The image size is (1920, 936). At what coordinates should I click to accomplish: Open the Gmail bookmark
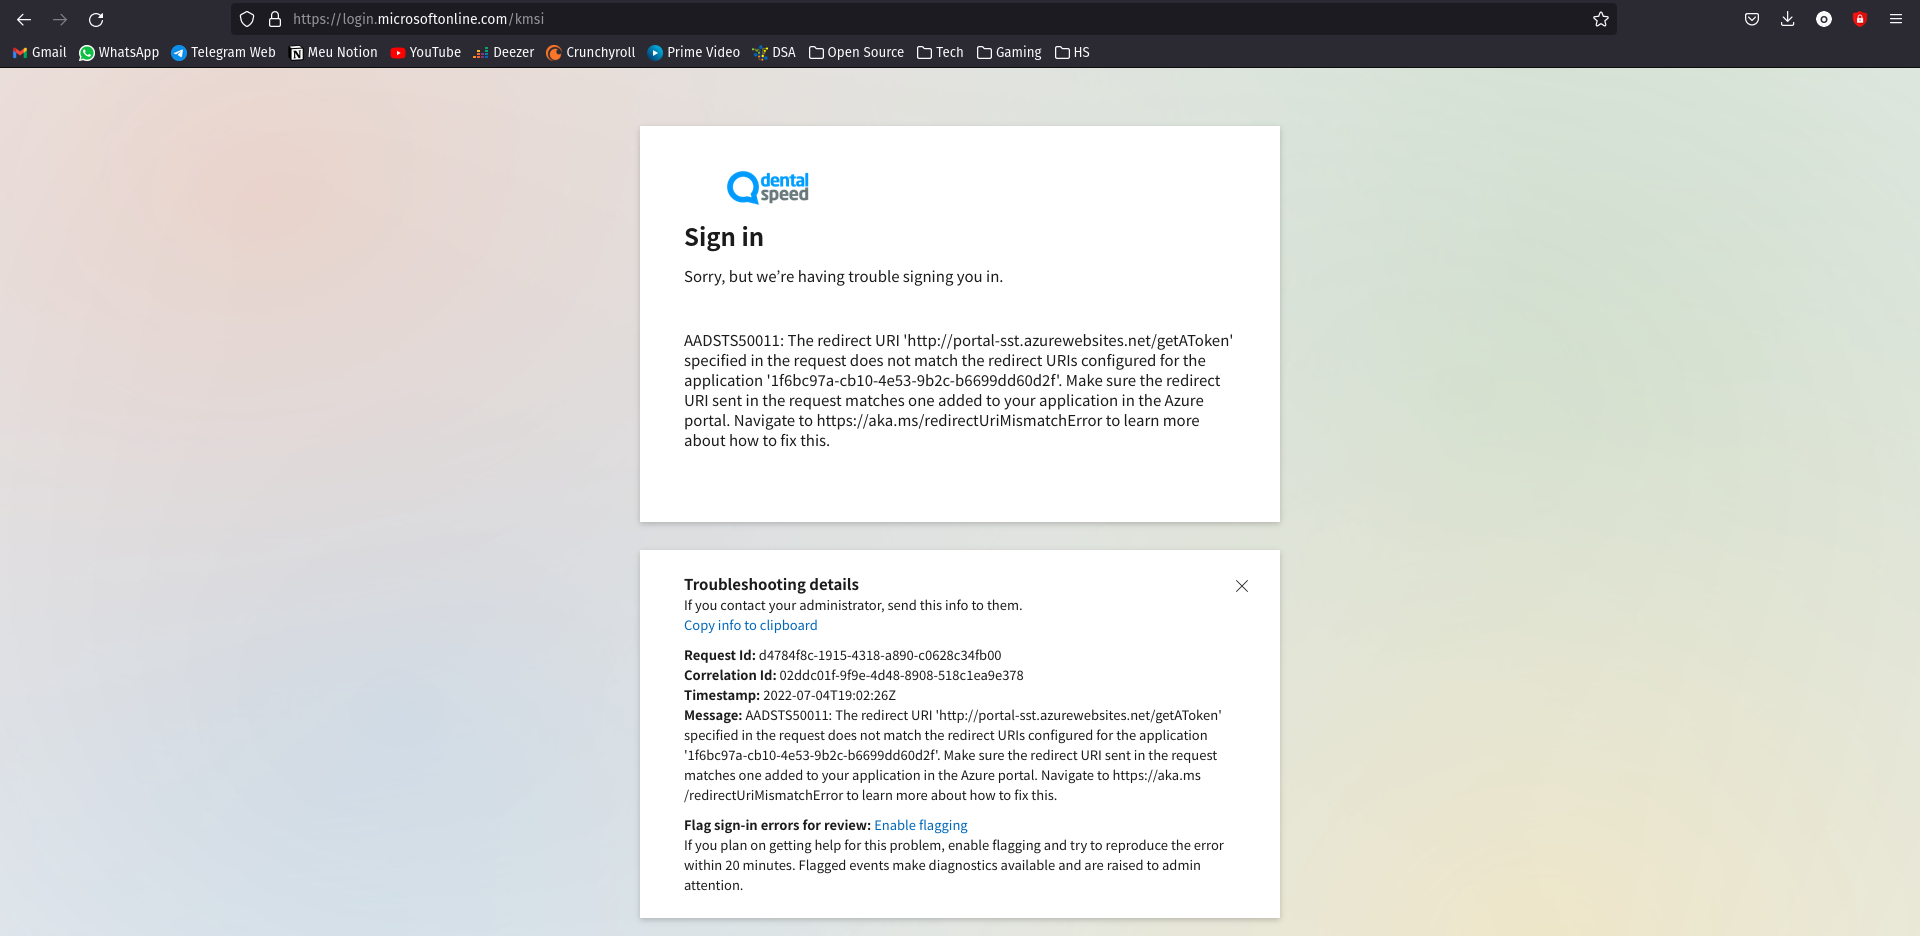[x=40, y=52]
